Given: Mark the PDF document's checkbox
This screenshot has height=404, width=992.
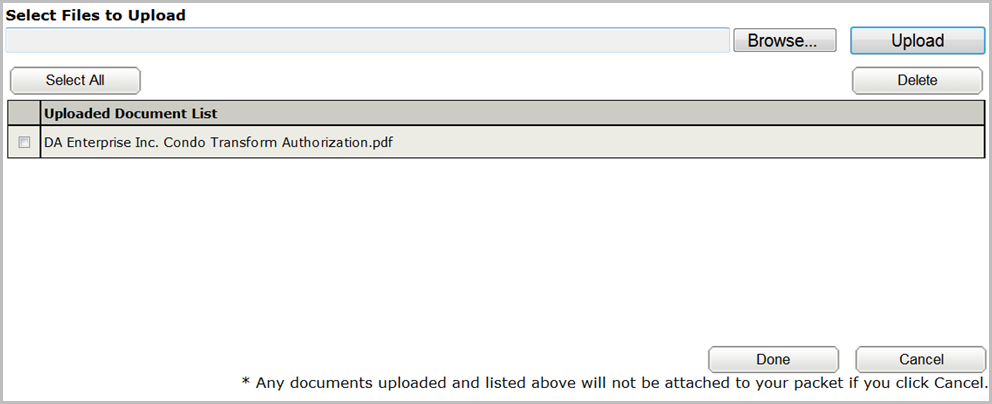Looking at the screenshot, I should 25,143.
